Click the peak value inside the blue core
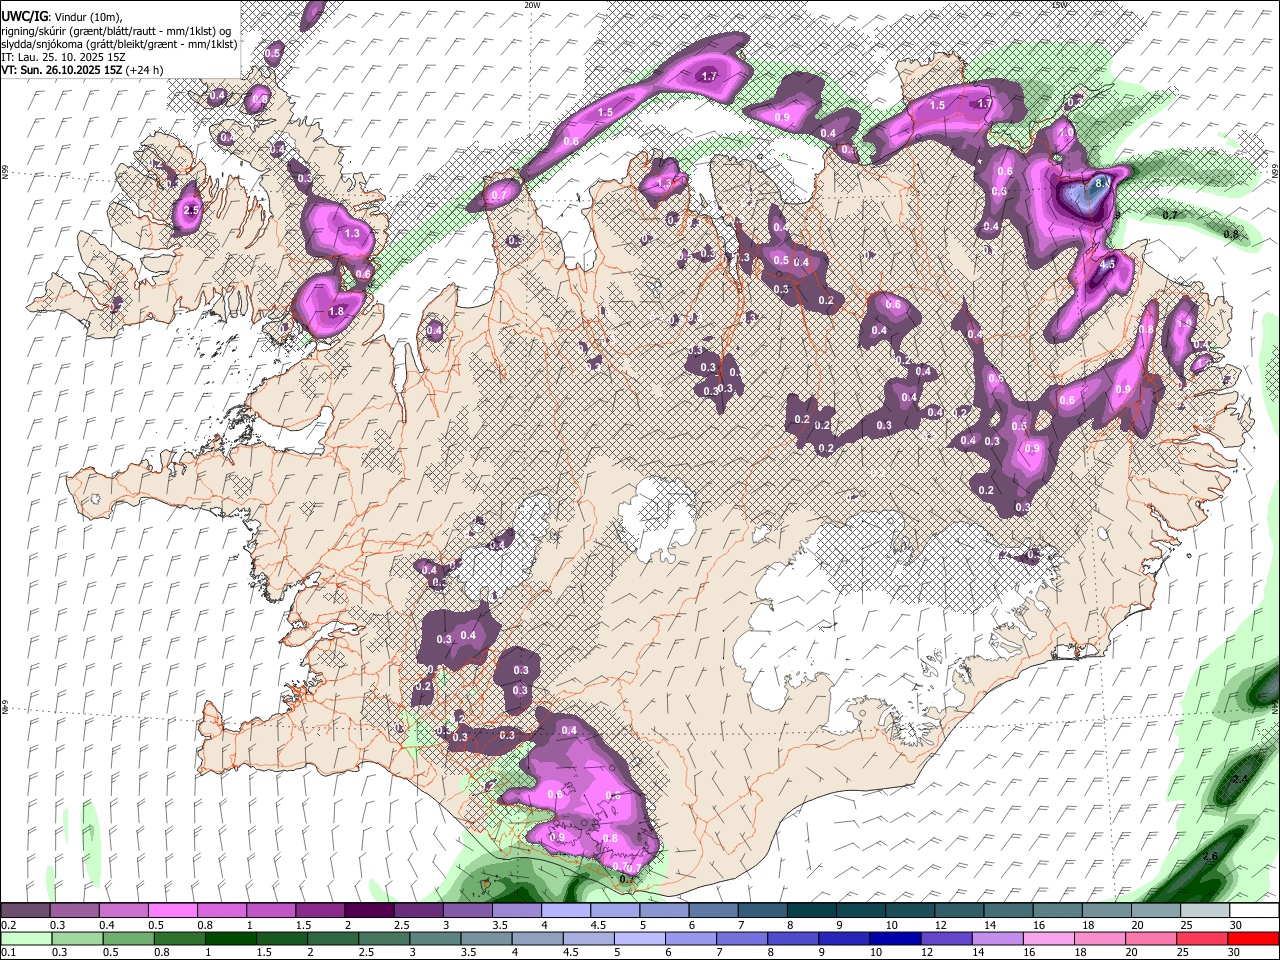Screen dimensions: 1280x960 (1102, 184)
